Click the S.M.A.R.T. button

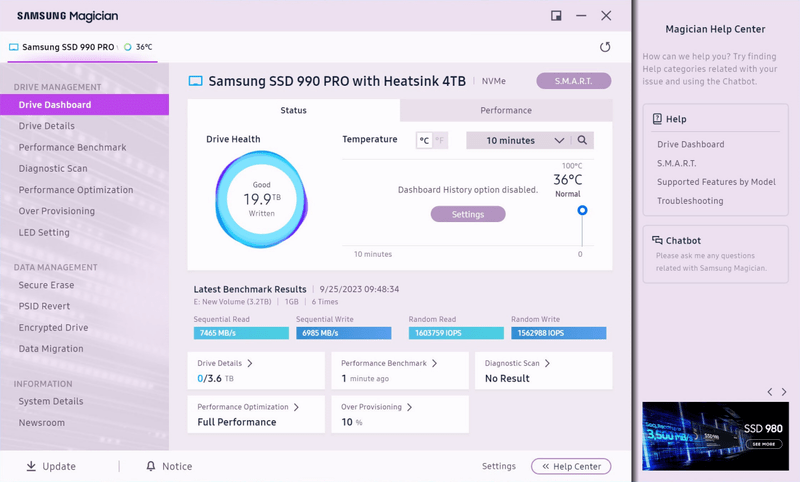(573, 81)
